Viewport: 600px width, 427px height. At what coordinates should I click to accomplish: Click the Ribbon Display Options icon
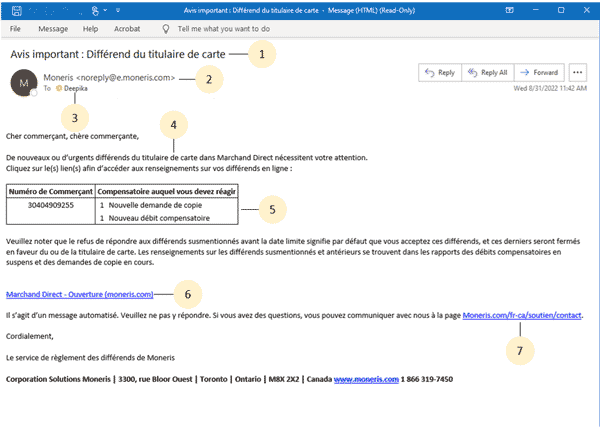click(x=510, y=10)
